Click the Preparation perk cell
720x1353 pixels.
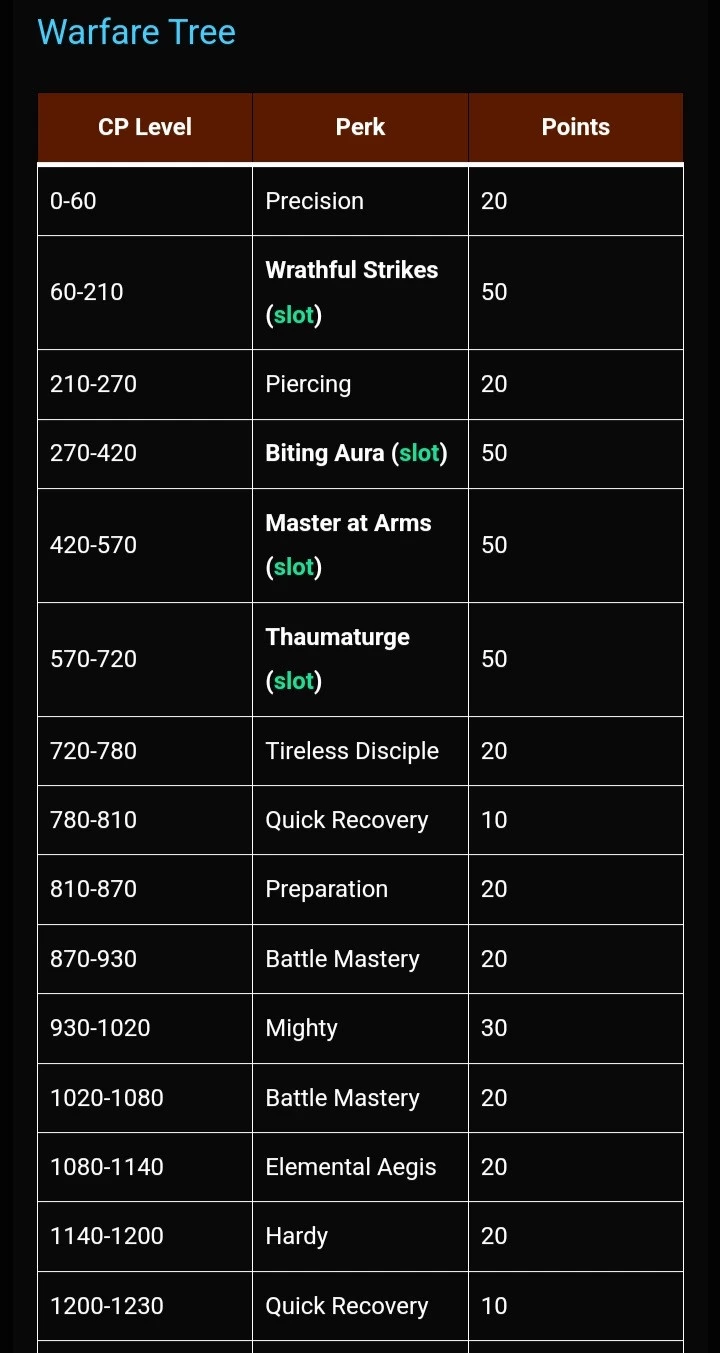pyautogui.click(x=326, y=889)
